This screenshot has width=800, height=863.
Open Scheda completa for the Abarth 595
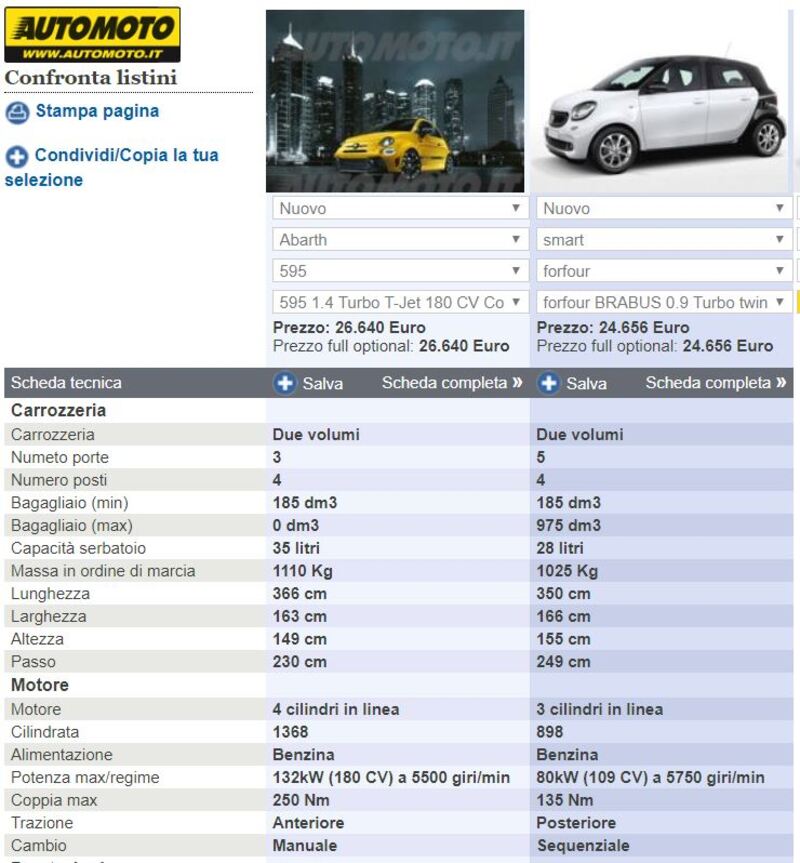point(444,383)
